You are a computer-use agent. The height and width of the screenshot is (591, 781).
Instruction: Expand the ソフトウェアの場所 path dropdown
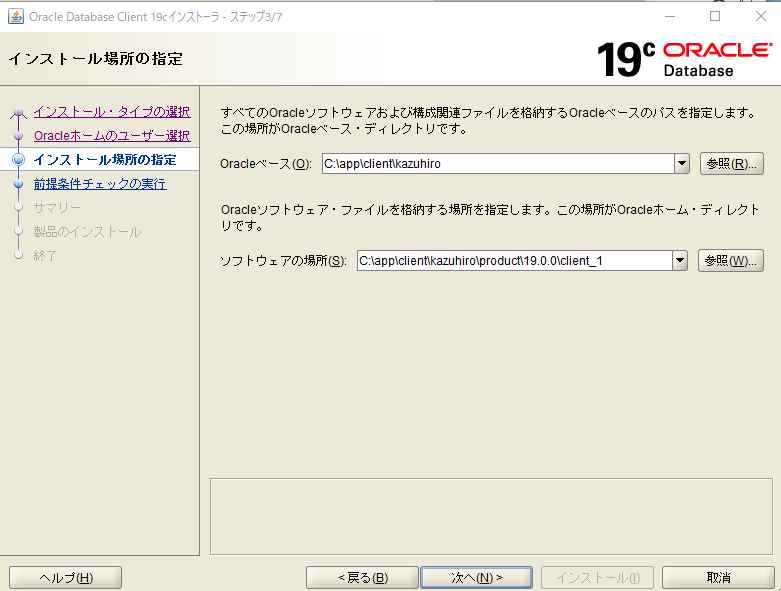click(x=680, y=261)
